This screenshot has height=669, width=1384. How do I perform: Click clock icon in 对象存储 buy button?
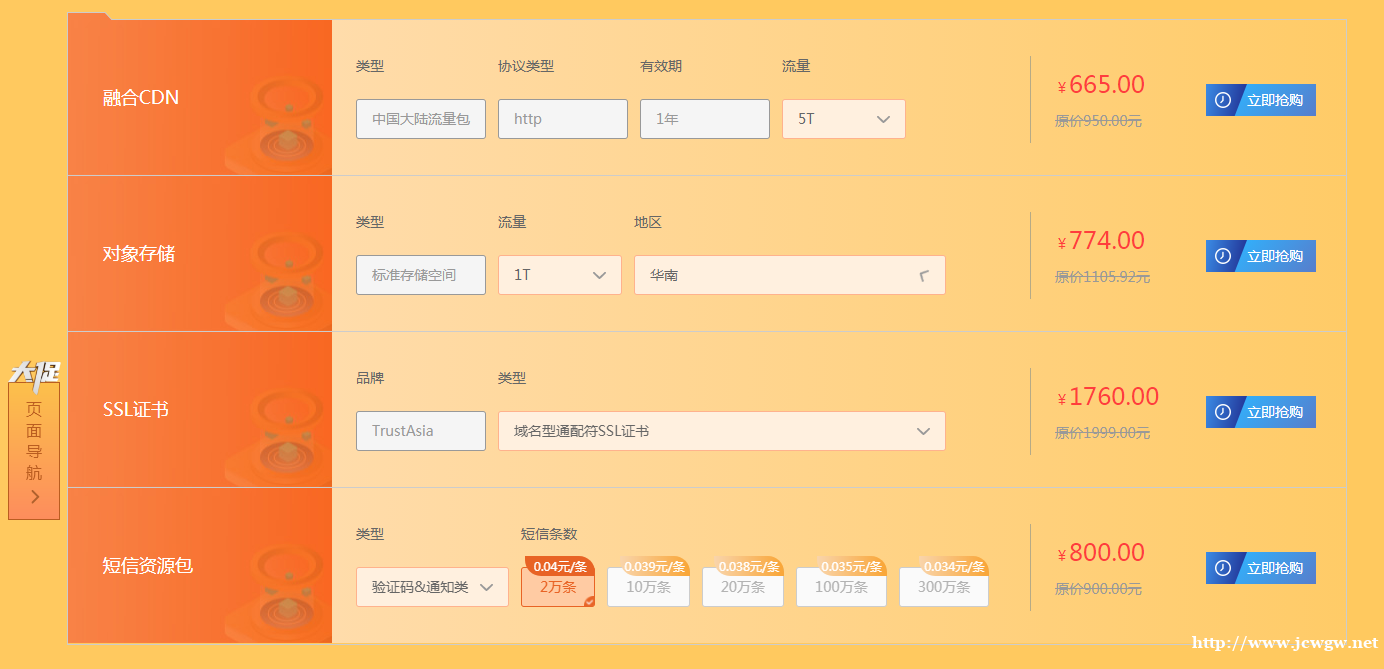(x=1222, y=256)
